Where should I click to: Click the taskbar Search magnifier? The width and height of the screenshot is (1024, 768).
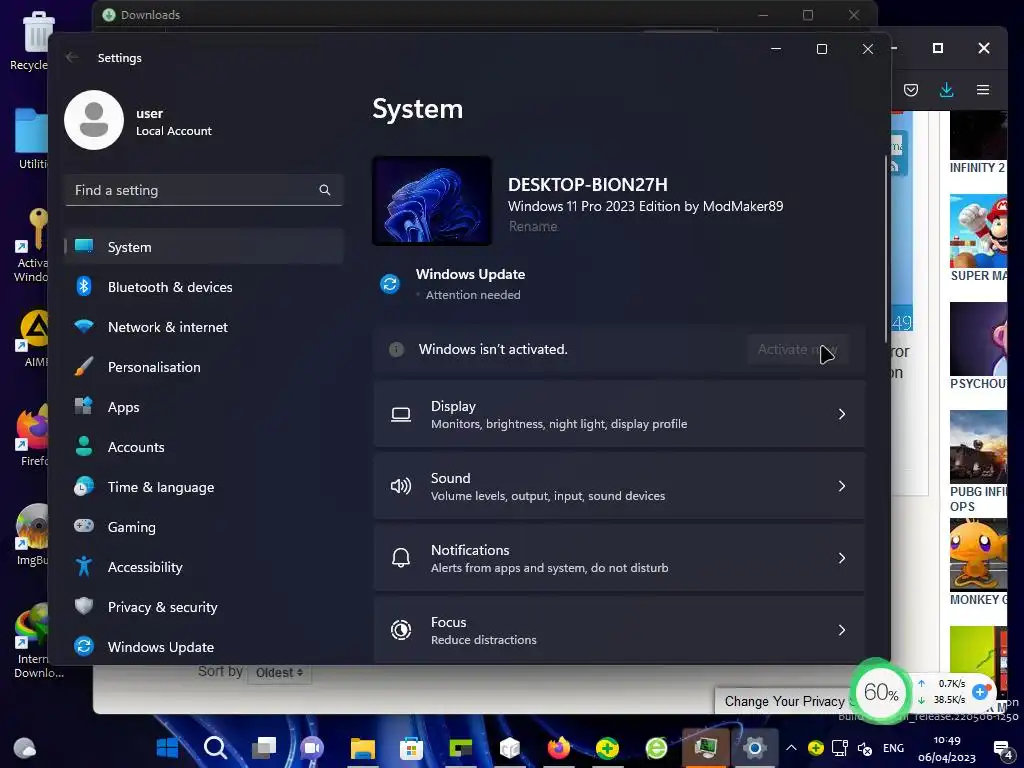click(215, 748)
